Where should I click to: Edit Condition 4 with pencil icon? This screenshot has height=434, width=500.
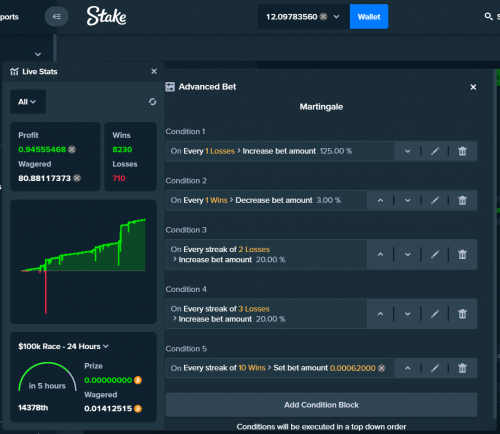tap(435, 314)
